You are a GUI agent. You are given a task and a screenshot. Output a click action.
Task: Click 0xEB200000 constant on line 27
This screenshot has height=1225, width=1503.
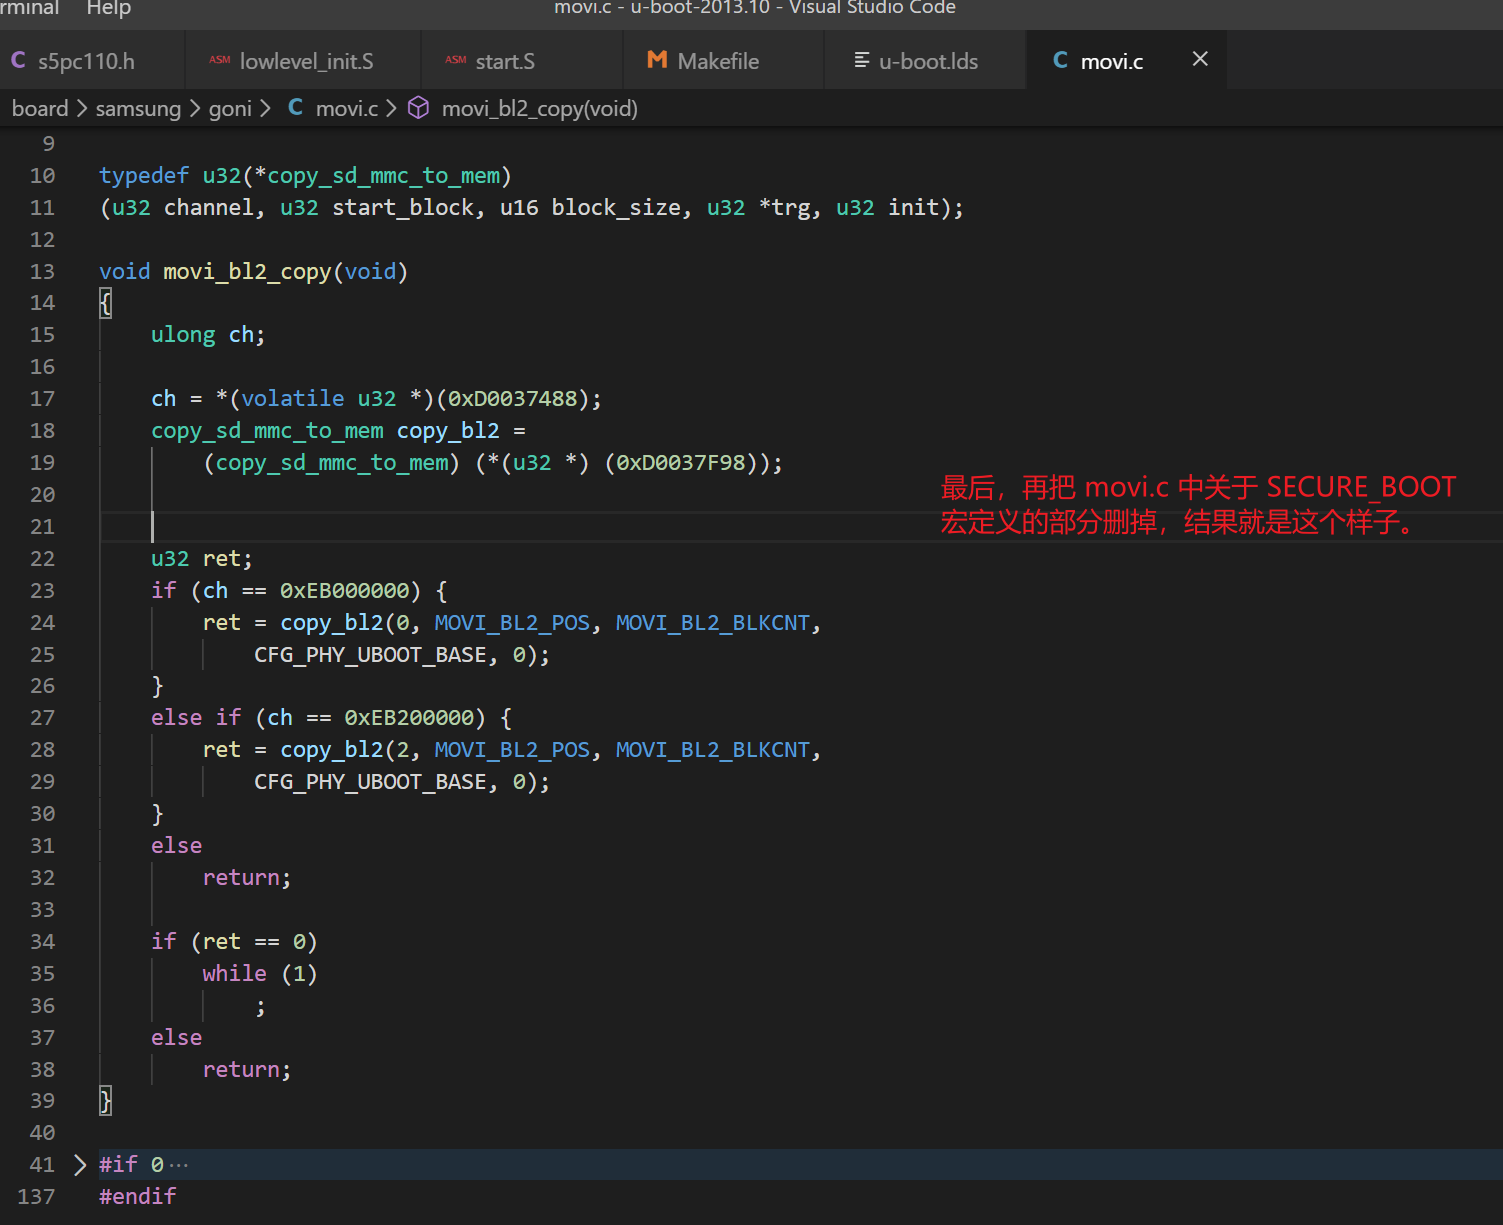click(x=409, y=717)
